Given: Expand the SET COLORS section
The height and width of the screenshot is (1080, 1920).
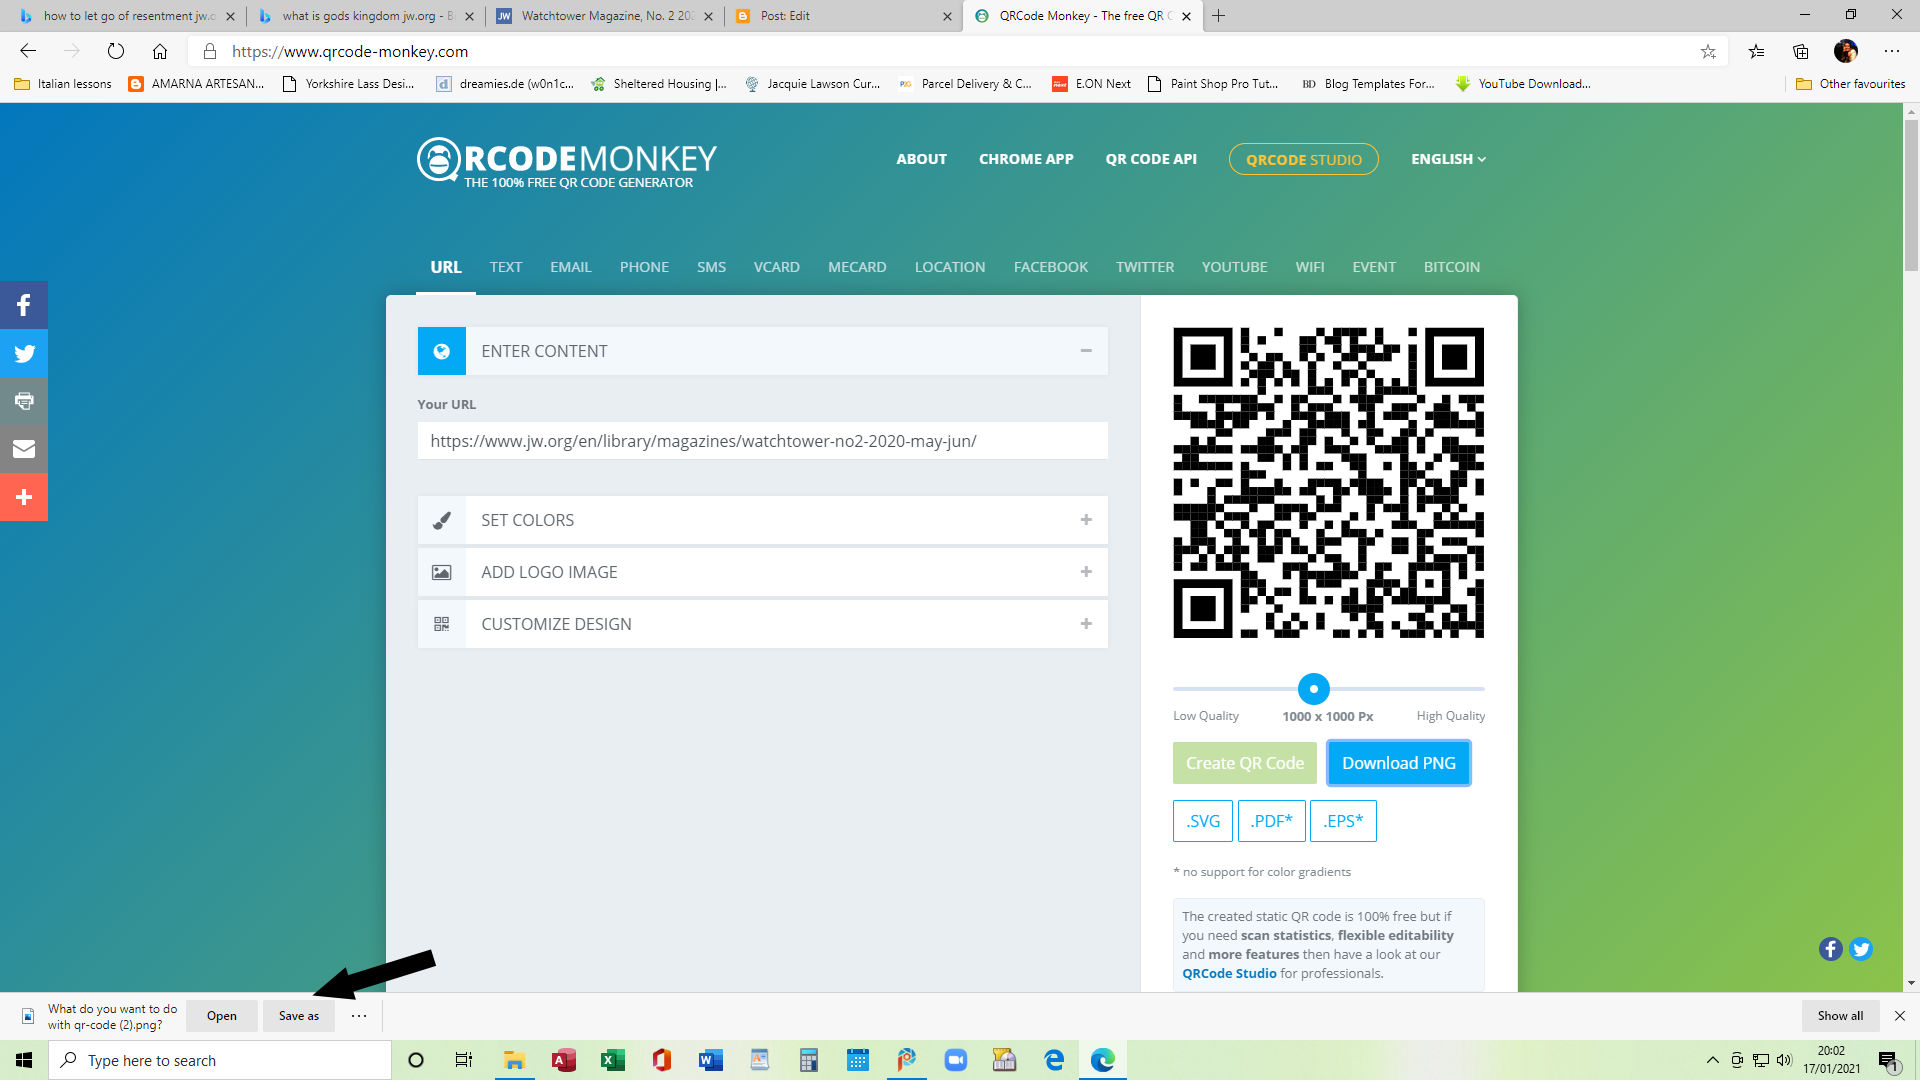Looking at the screenshot, I should [x=1086, y=520].
